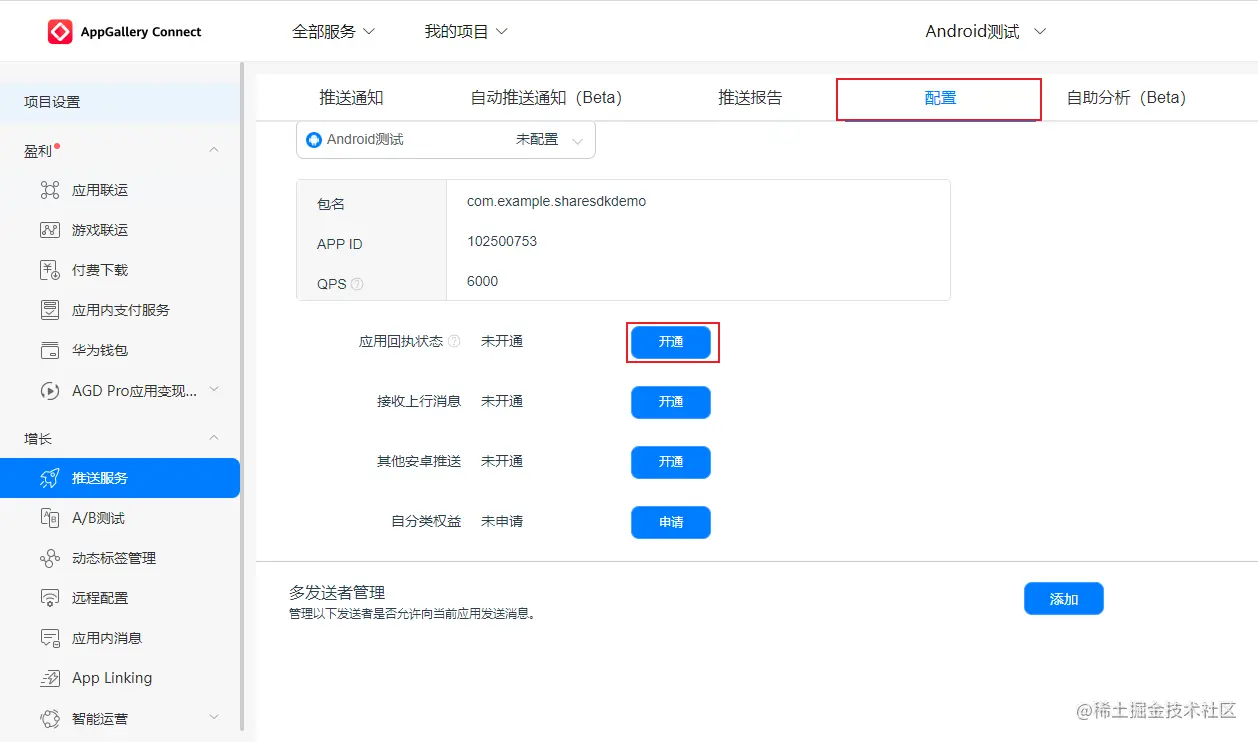The width and height of the screenshot is (1258, 742).
Task: Navigate to A/B测试
Action: point(98,518)
